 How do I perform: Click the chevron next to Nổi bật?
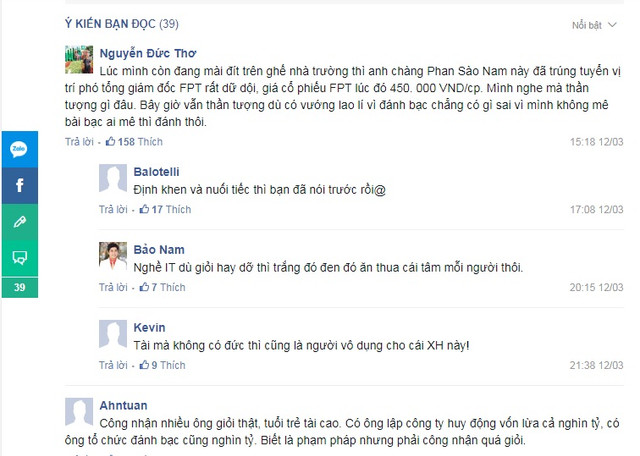coord(612,25)
